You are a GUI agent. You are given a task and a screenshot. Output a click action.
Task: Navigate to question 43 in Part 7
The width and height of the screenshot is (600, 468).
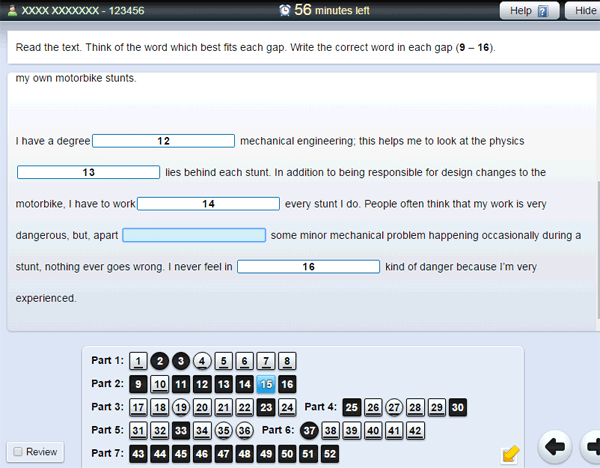click(x=138, y=453)
